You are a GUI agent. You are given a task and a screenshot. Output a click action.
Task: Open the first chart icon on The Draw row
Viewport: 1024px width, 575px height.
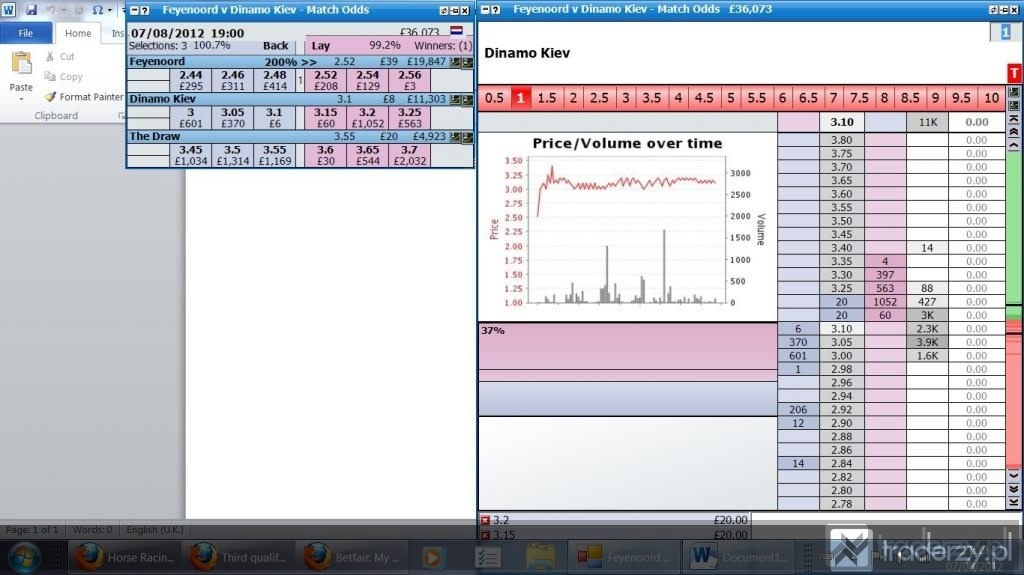[455, 137]
